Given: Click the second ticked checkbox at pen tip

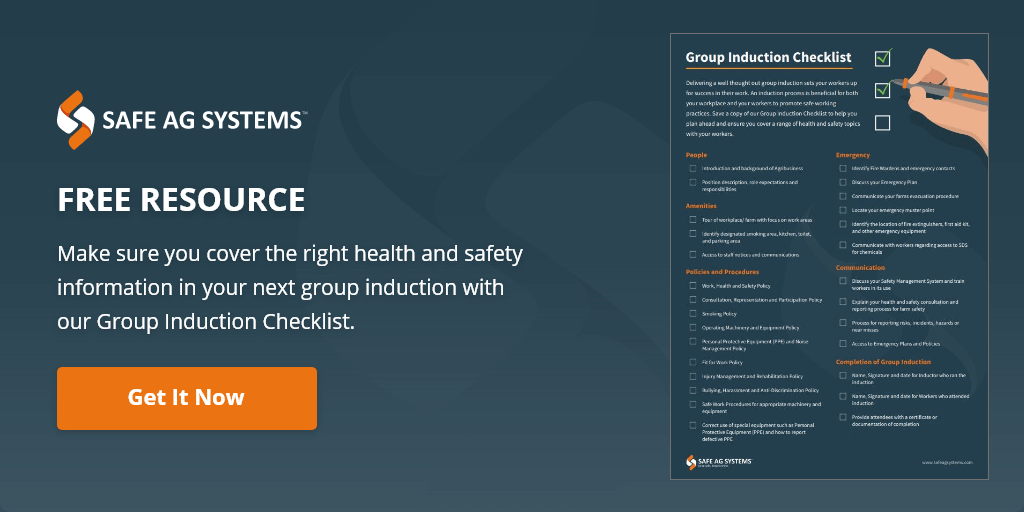Looking at the screenshot, I should click(x=882, y=91).
